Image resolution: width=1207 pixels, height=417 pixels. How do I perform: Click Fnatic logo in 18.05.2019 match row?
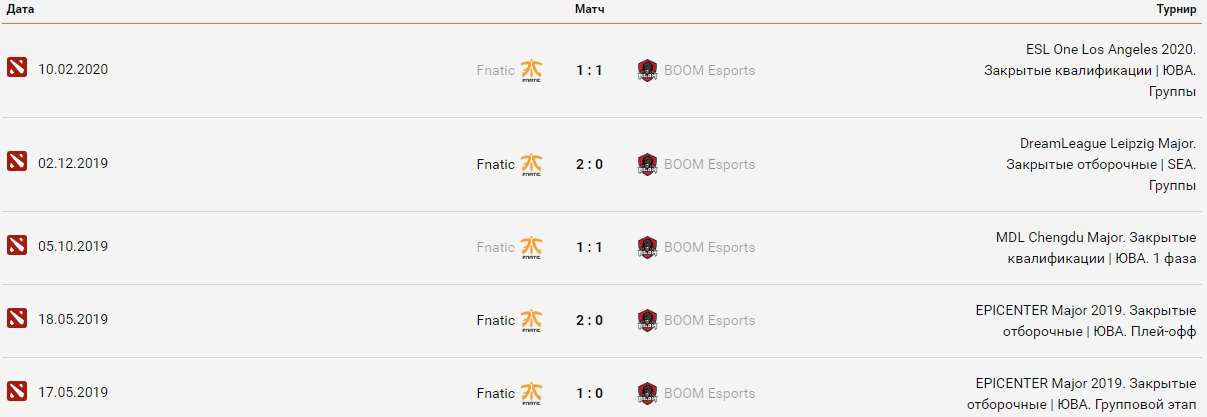click(533, 321)
